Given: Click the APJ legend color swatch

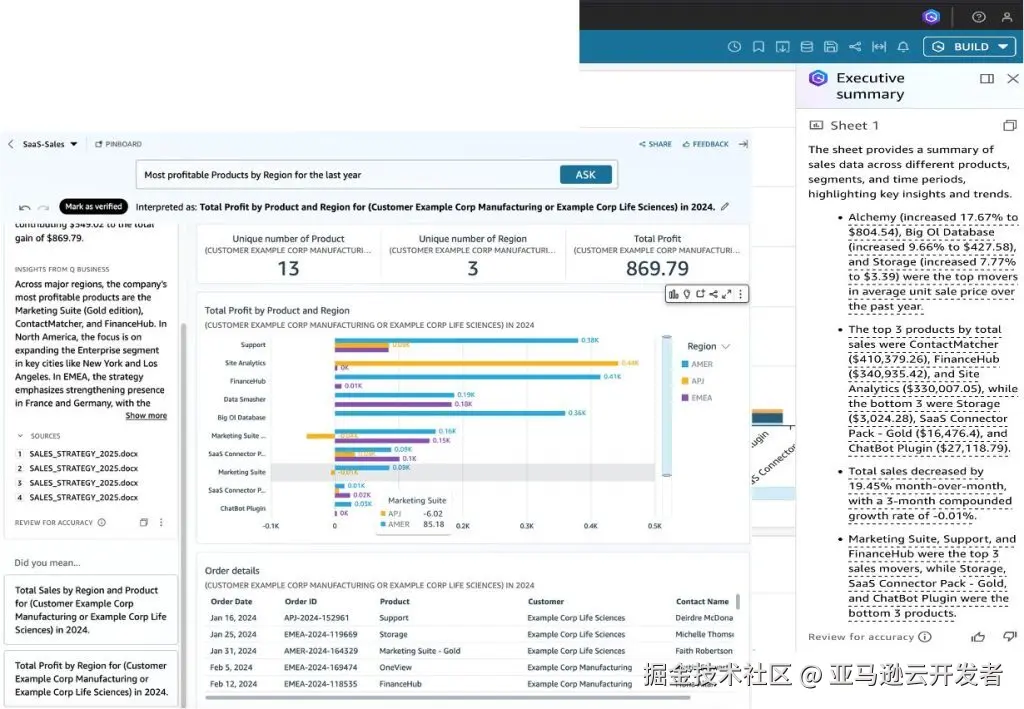Looking at the screenshot, I should tap(685, 381).
